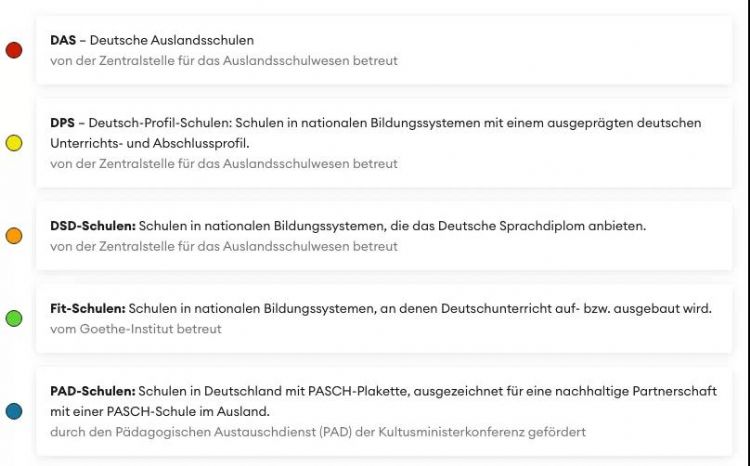The width and height of the screenshot is (750, 466).
Task: Click the blue PAD-Schulen dot
Action: (x=14, y=411)
